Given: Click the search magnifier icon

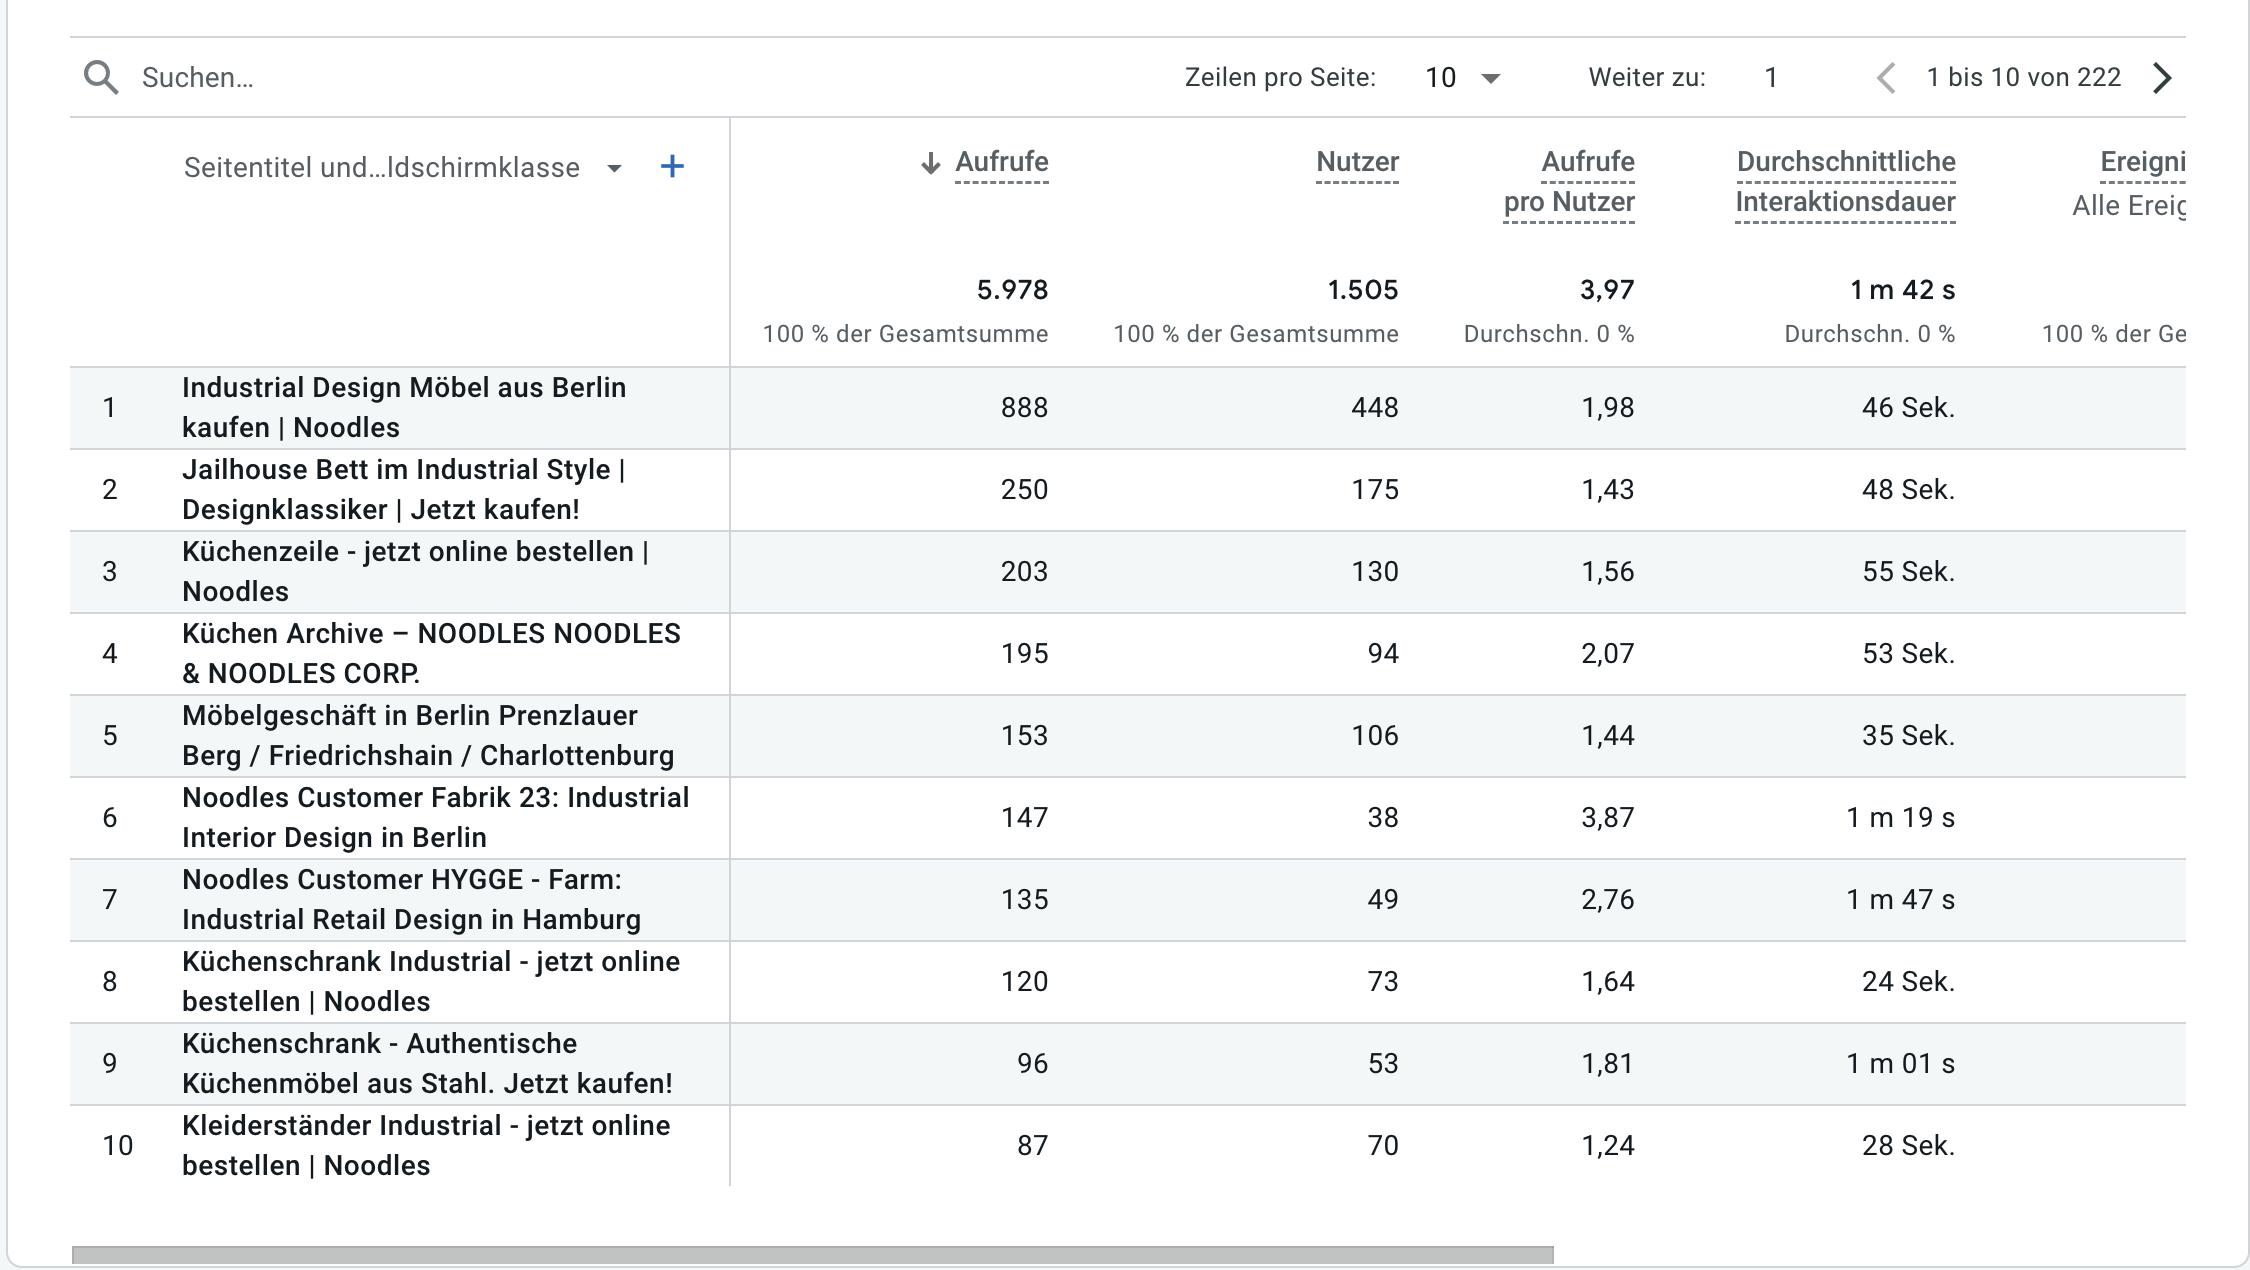Looking at the screenshot, I should [101, 77].
